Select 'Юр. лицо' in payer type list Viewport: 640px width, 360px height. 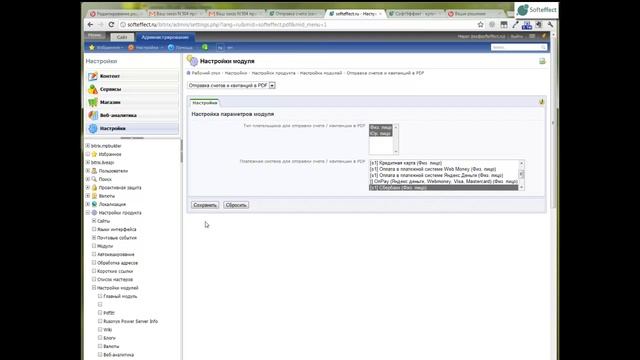pos(380,133)
